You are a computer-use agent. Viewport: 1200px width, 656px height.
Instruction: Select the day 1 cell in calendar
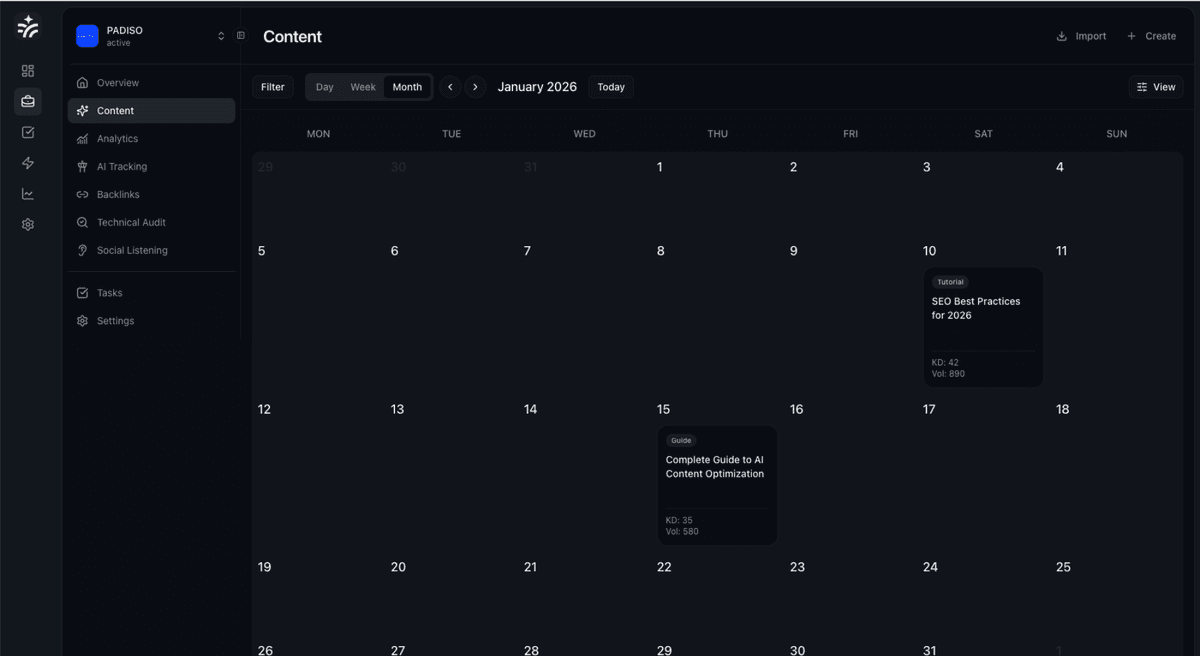717,194
